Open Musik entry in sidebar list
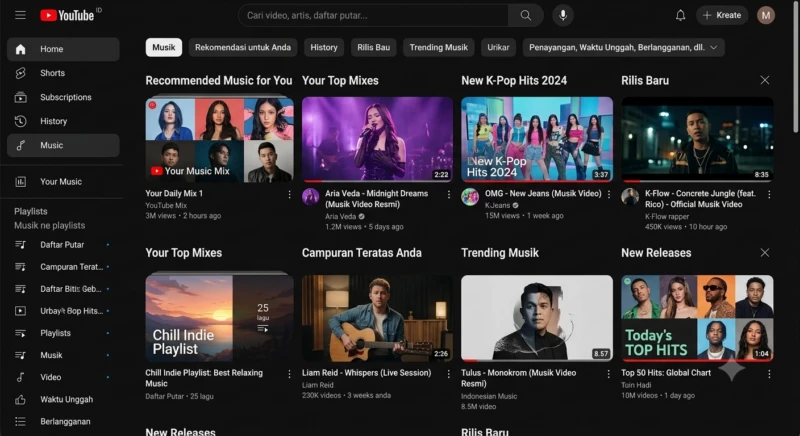 coord(63,355)
